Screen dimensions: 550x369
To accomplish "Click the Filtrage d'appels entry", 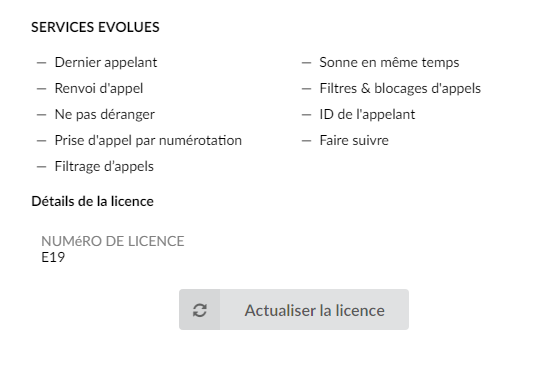I will pos(104,166).
